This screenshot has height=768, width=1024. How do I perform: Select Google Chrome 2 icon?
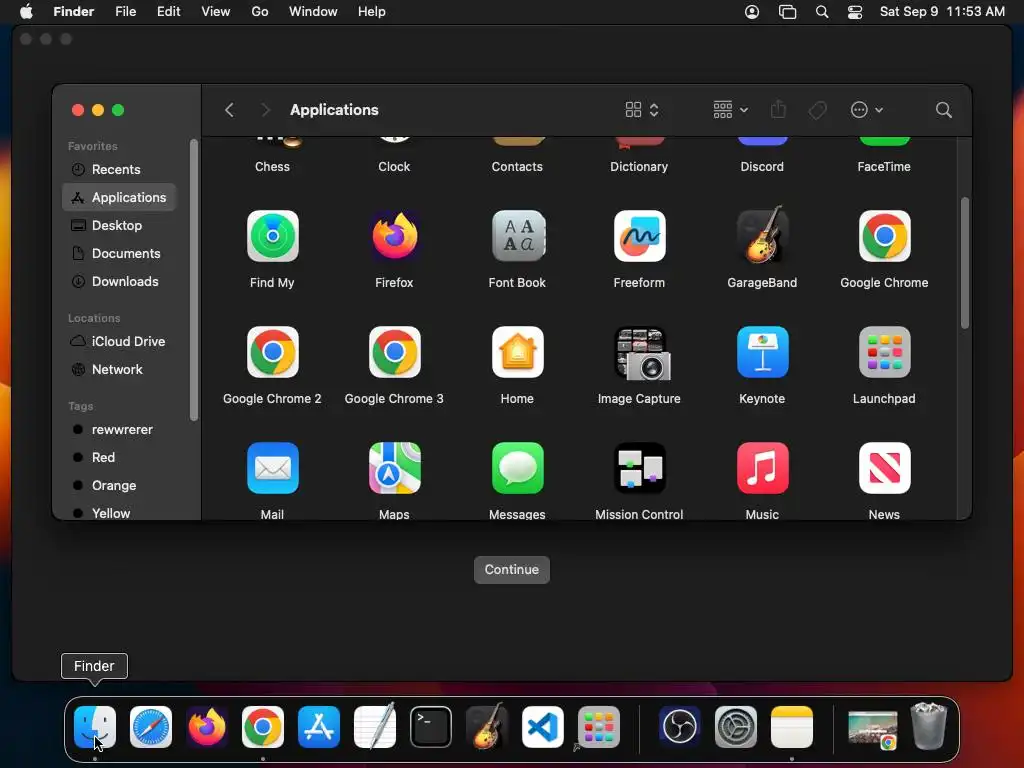[x=272, y=352]
